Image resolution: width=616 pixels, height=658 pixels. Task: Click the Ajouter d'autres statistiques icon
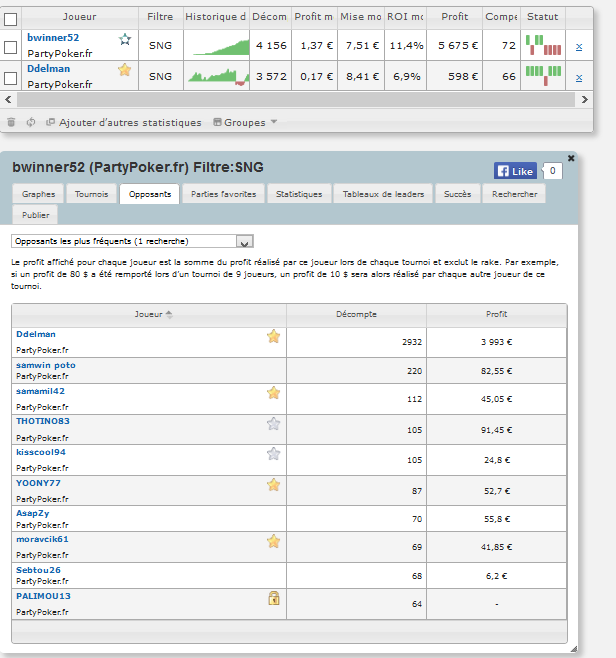50,122
